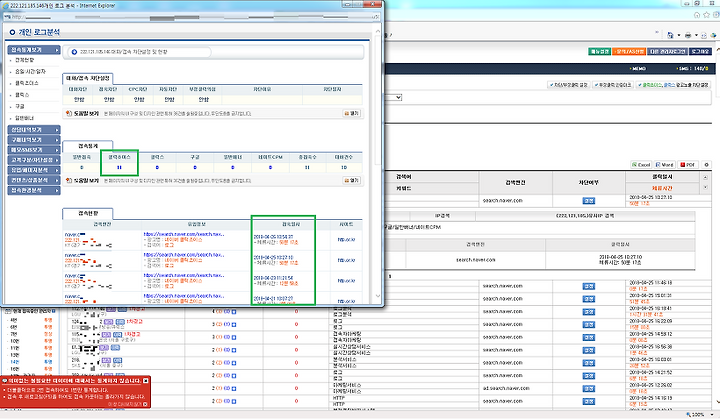The width and height of the screenshot is (720, 419).
Task: Click the 구글 count 0 in the statistics table
Action: [195, 168]
